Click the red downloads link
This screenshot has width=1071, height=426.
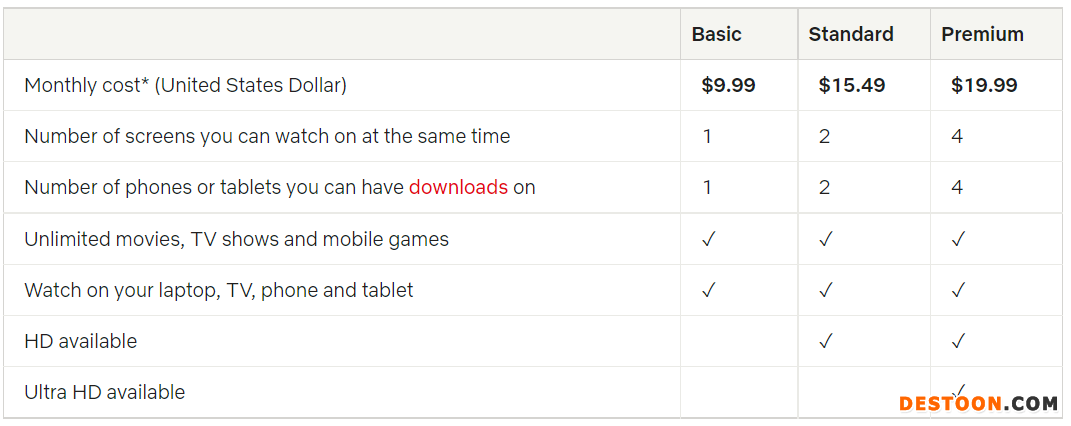[x=458, y=187]
